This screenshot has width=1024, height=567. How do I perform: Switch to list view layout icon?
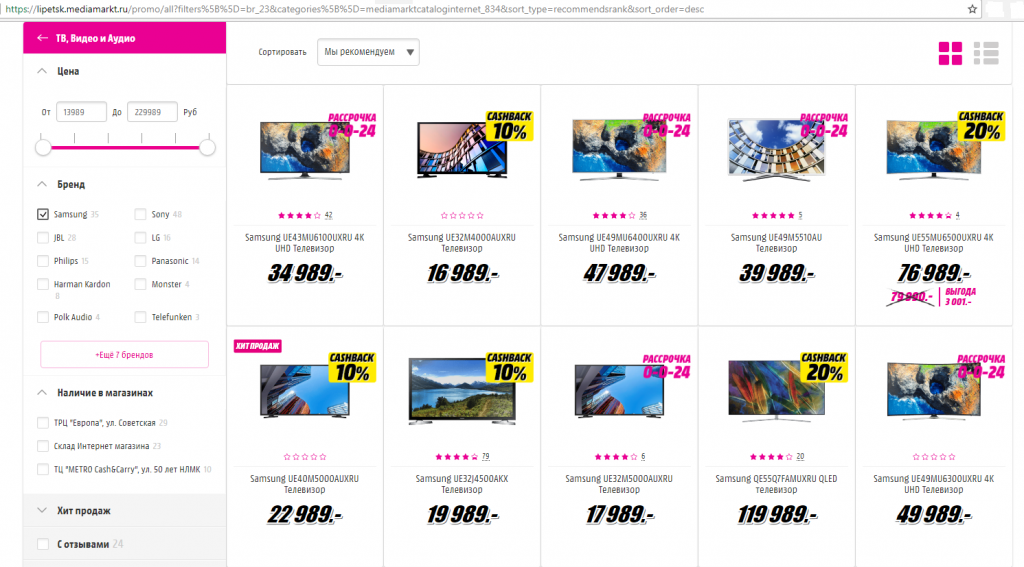pyautogui.click(x=986, y=54)
